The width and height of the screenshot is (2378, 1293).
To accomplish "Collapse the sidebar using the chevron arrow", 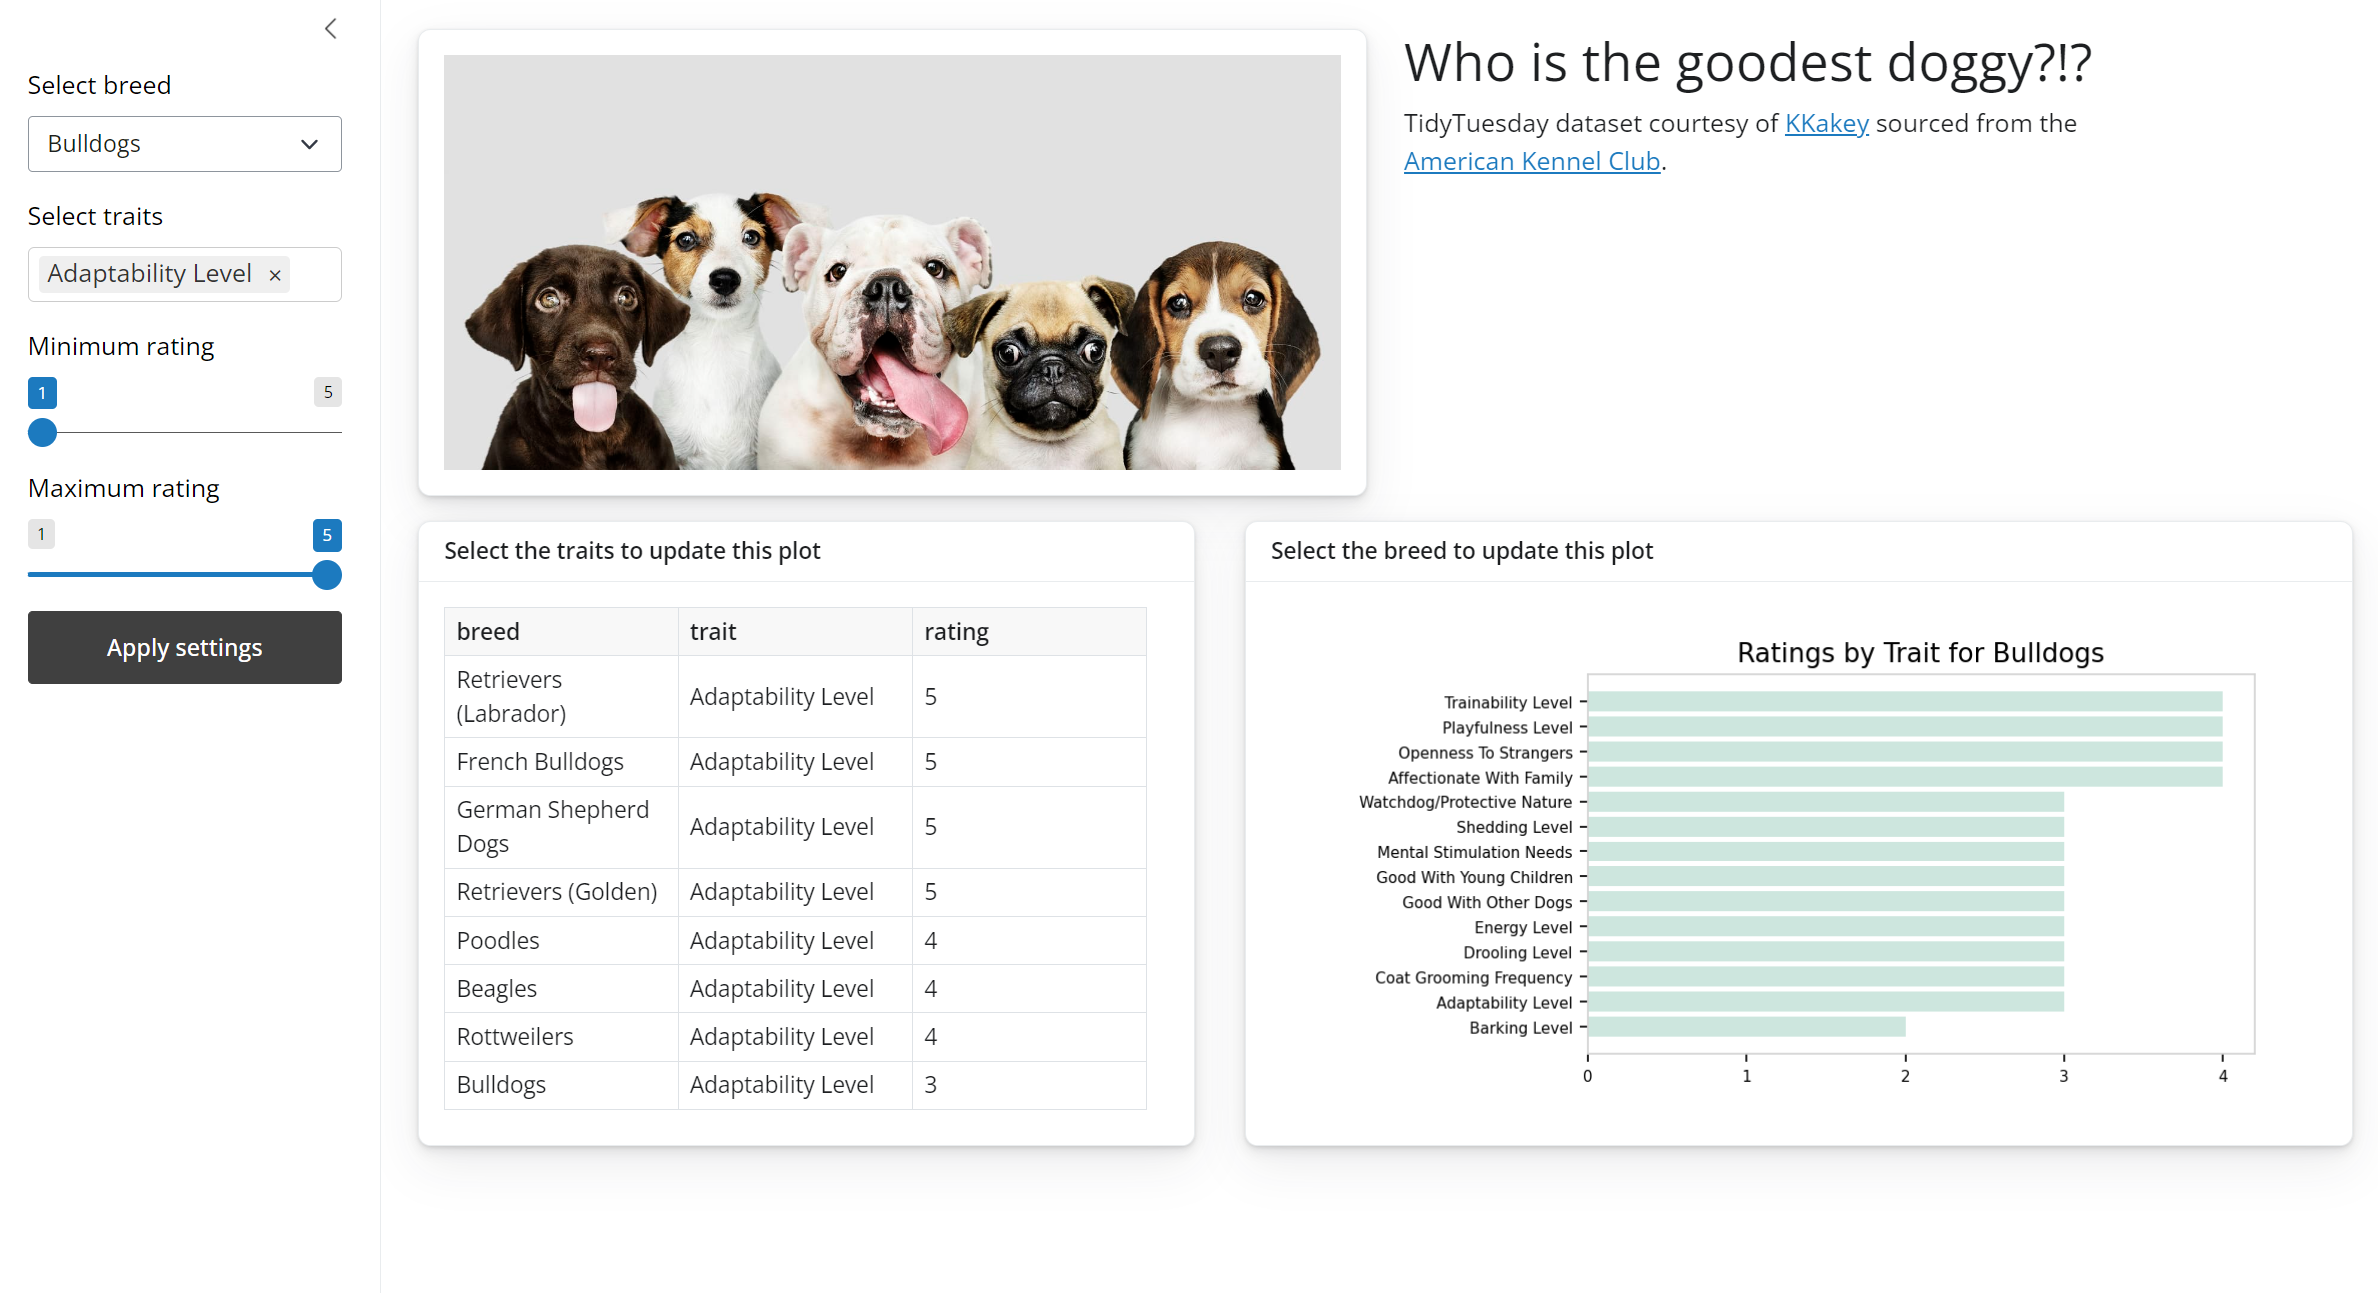I will [x=330, y=28].
